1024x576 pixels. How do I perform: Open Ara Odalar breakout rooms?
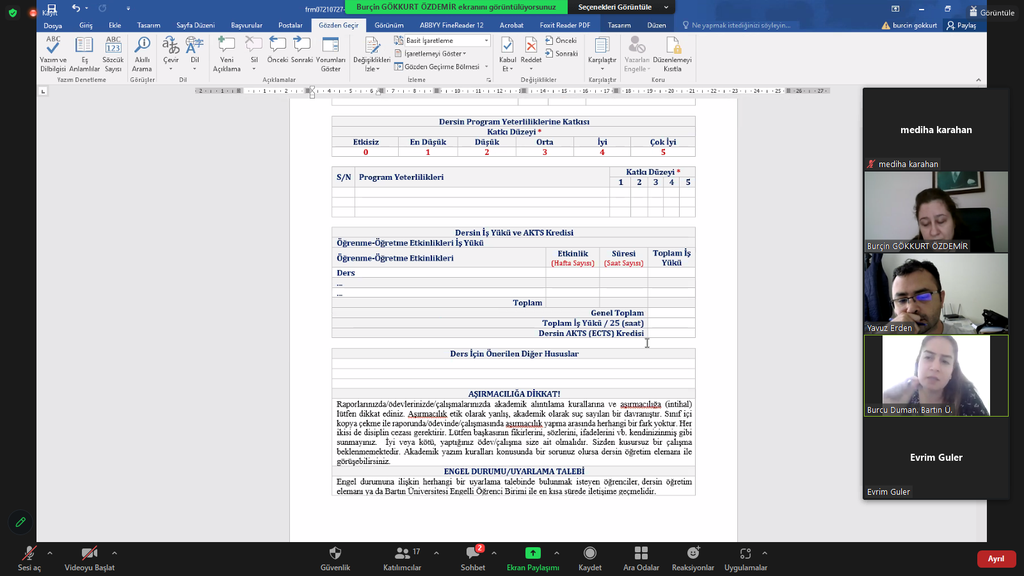641,554
